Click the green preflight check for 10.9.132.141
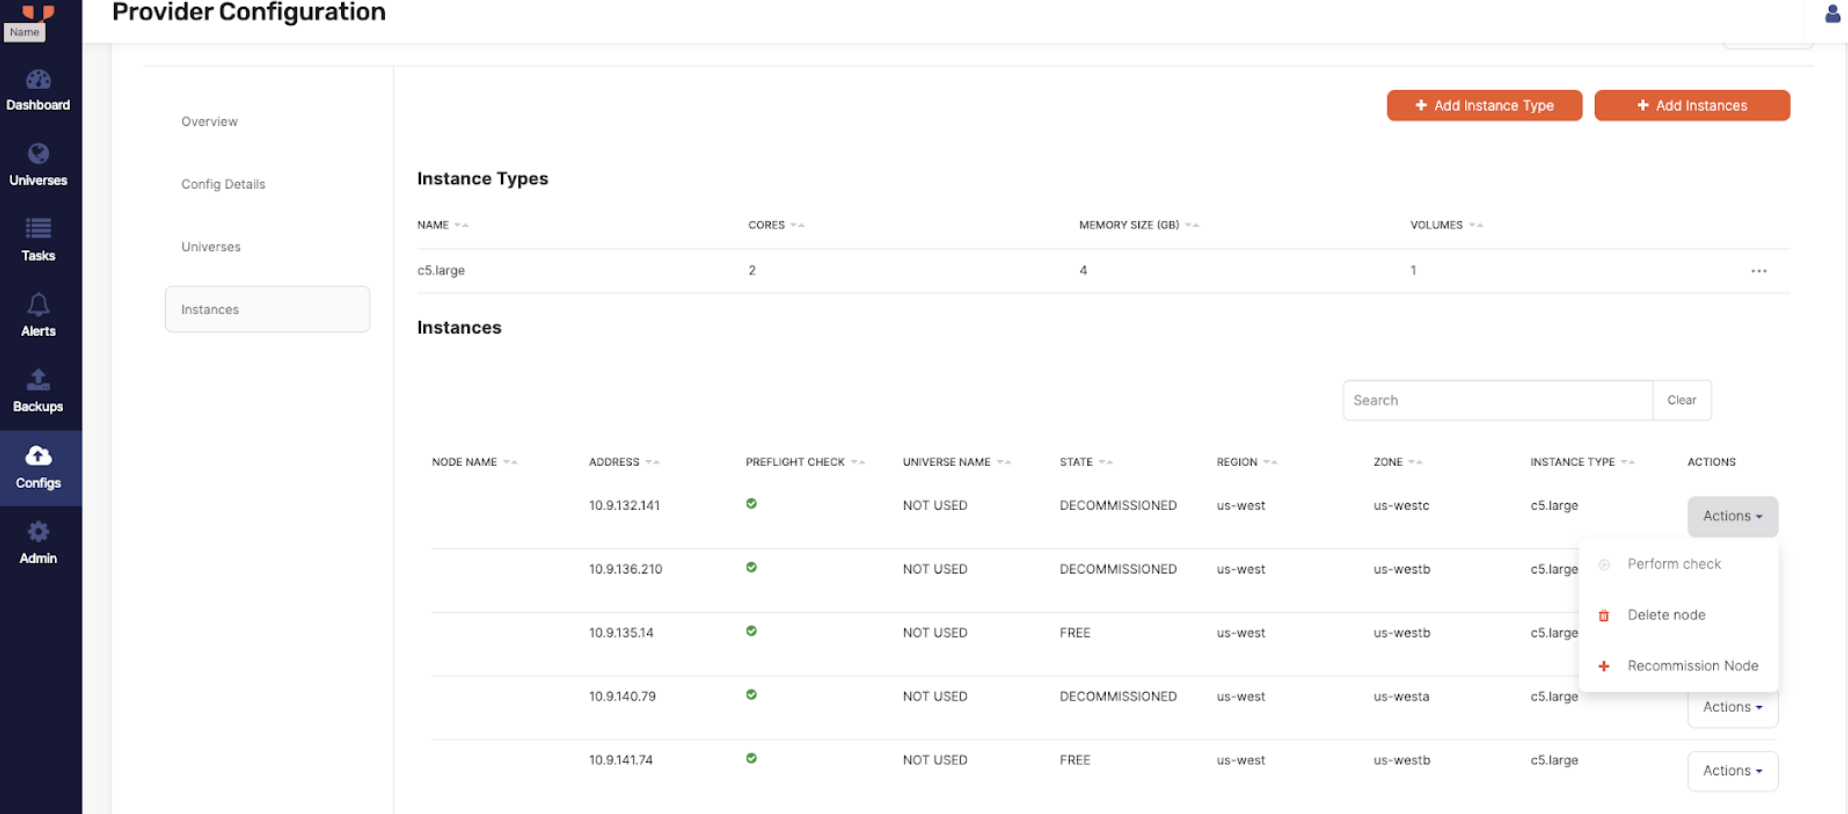 (751, 504)
